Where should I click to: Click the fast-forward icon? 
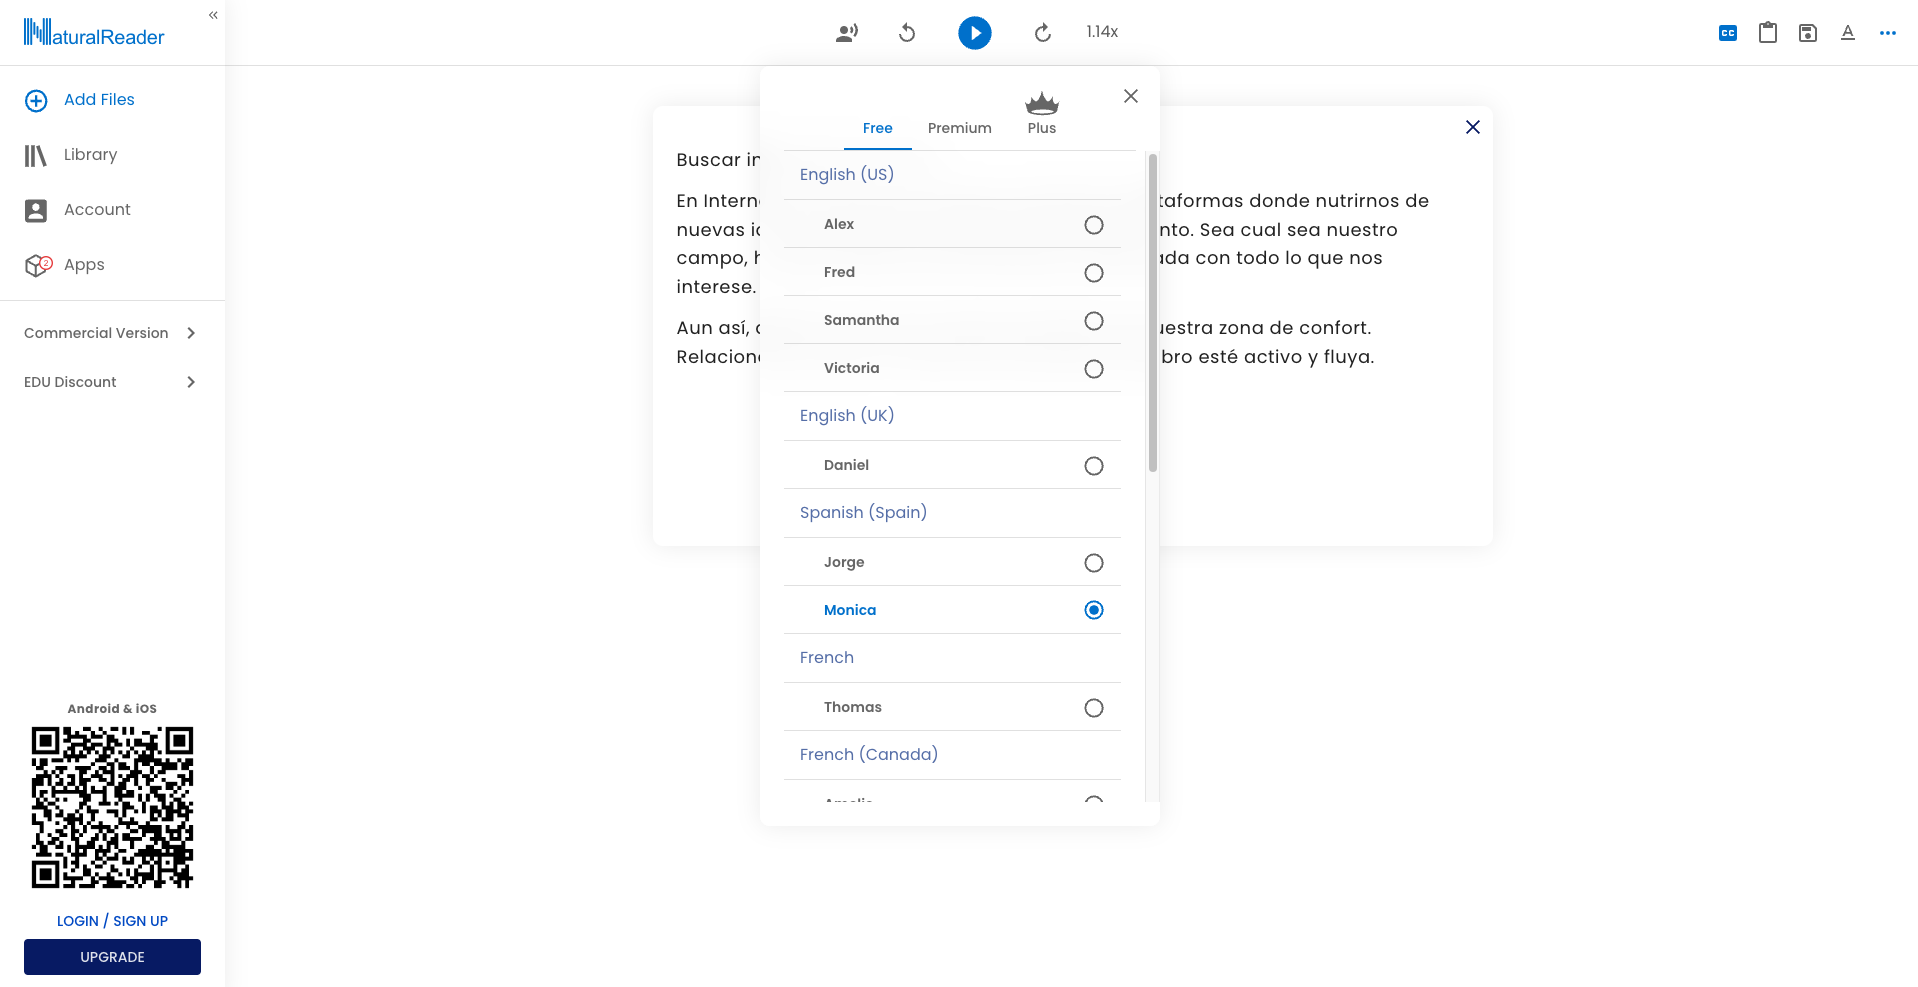(x=1043, y=33)
